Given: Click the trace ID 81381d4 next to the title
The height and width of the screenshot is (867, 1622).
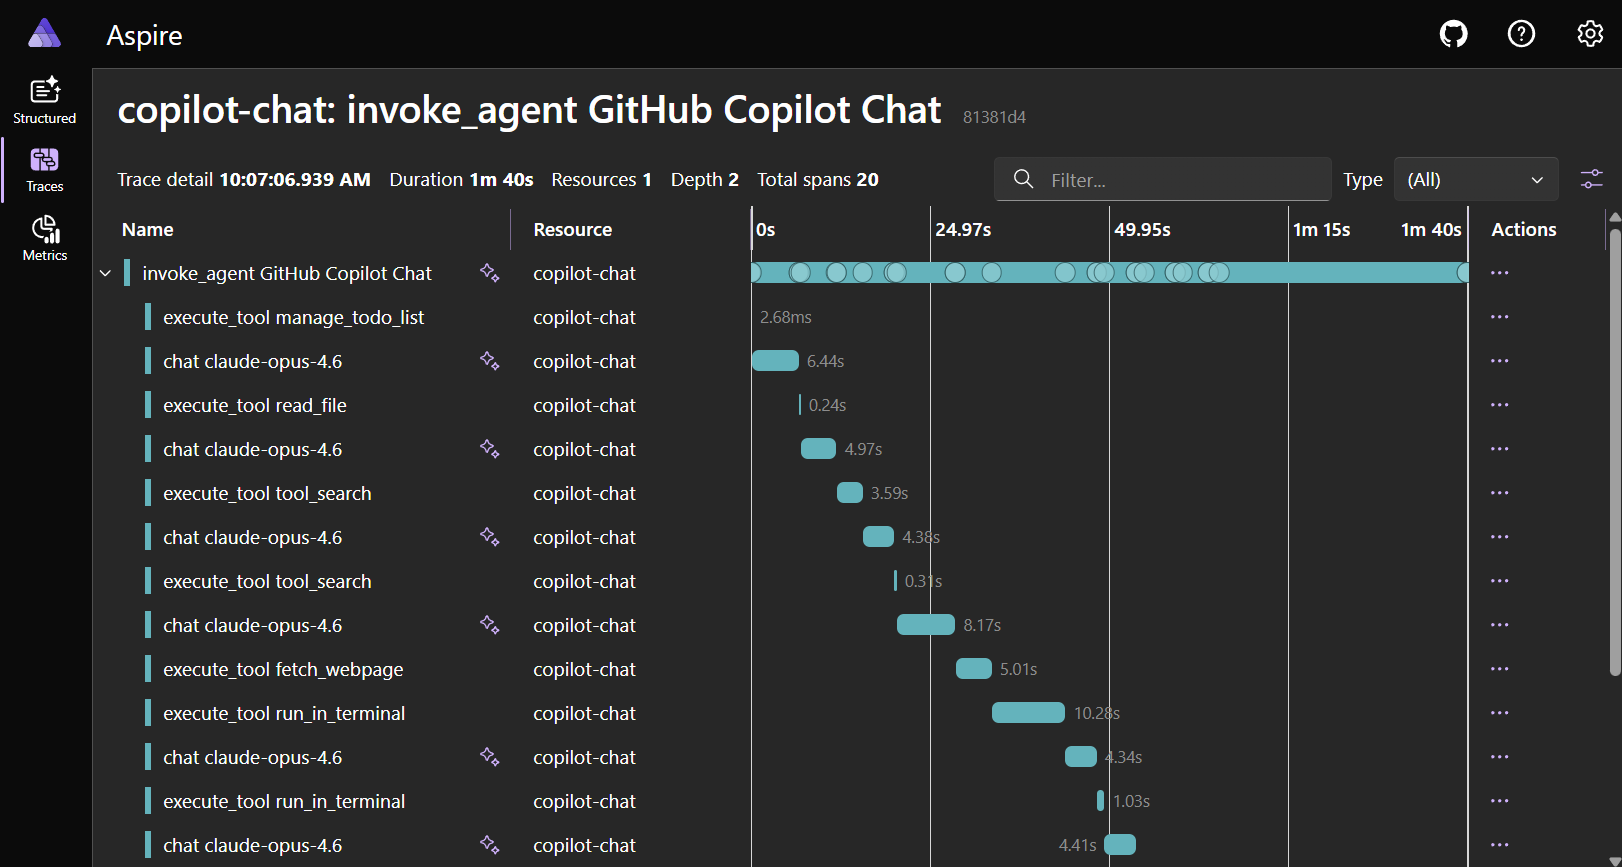Looking at the screenshot, I should pyautogui.click(x=994, y=117).
